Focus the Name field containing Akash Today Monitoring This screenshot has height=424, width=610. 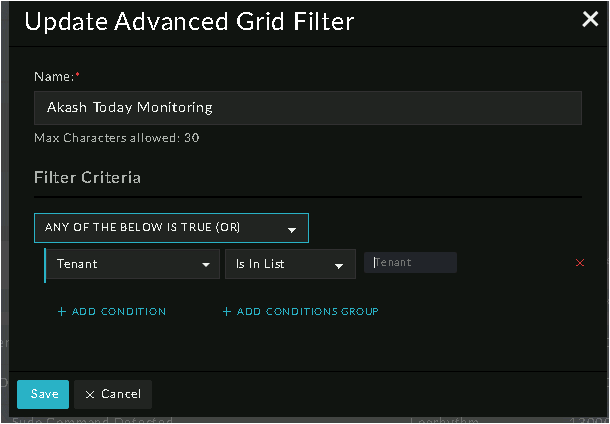coord(308,108)
